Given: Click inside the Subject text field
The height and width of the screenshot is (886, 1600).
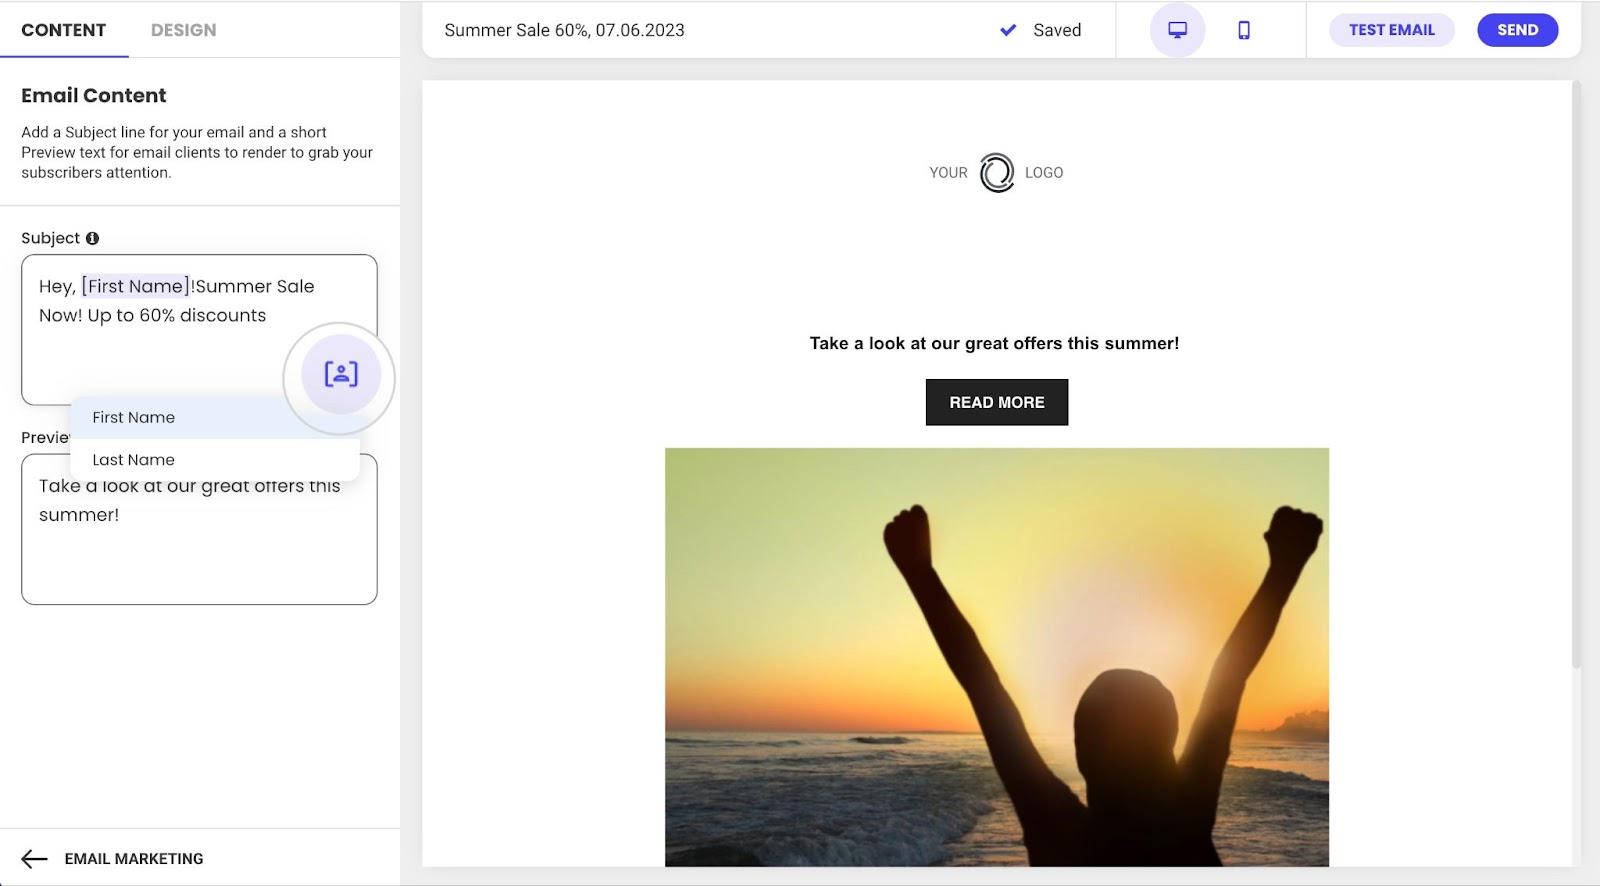Looking at the screenshot, I should tap(199, 329).
